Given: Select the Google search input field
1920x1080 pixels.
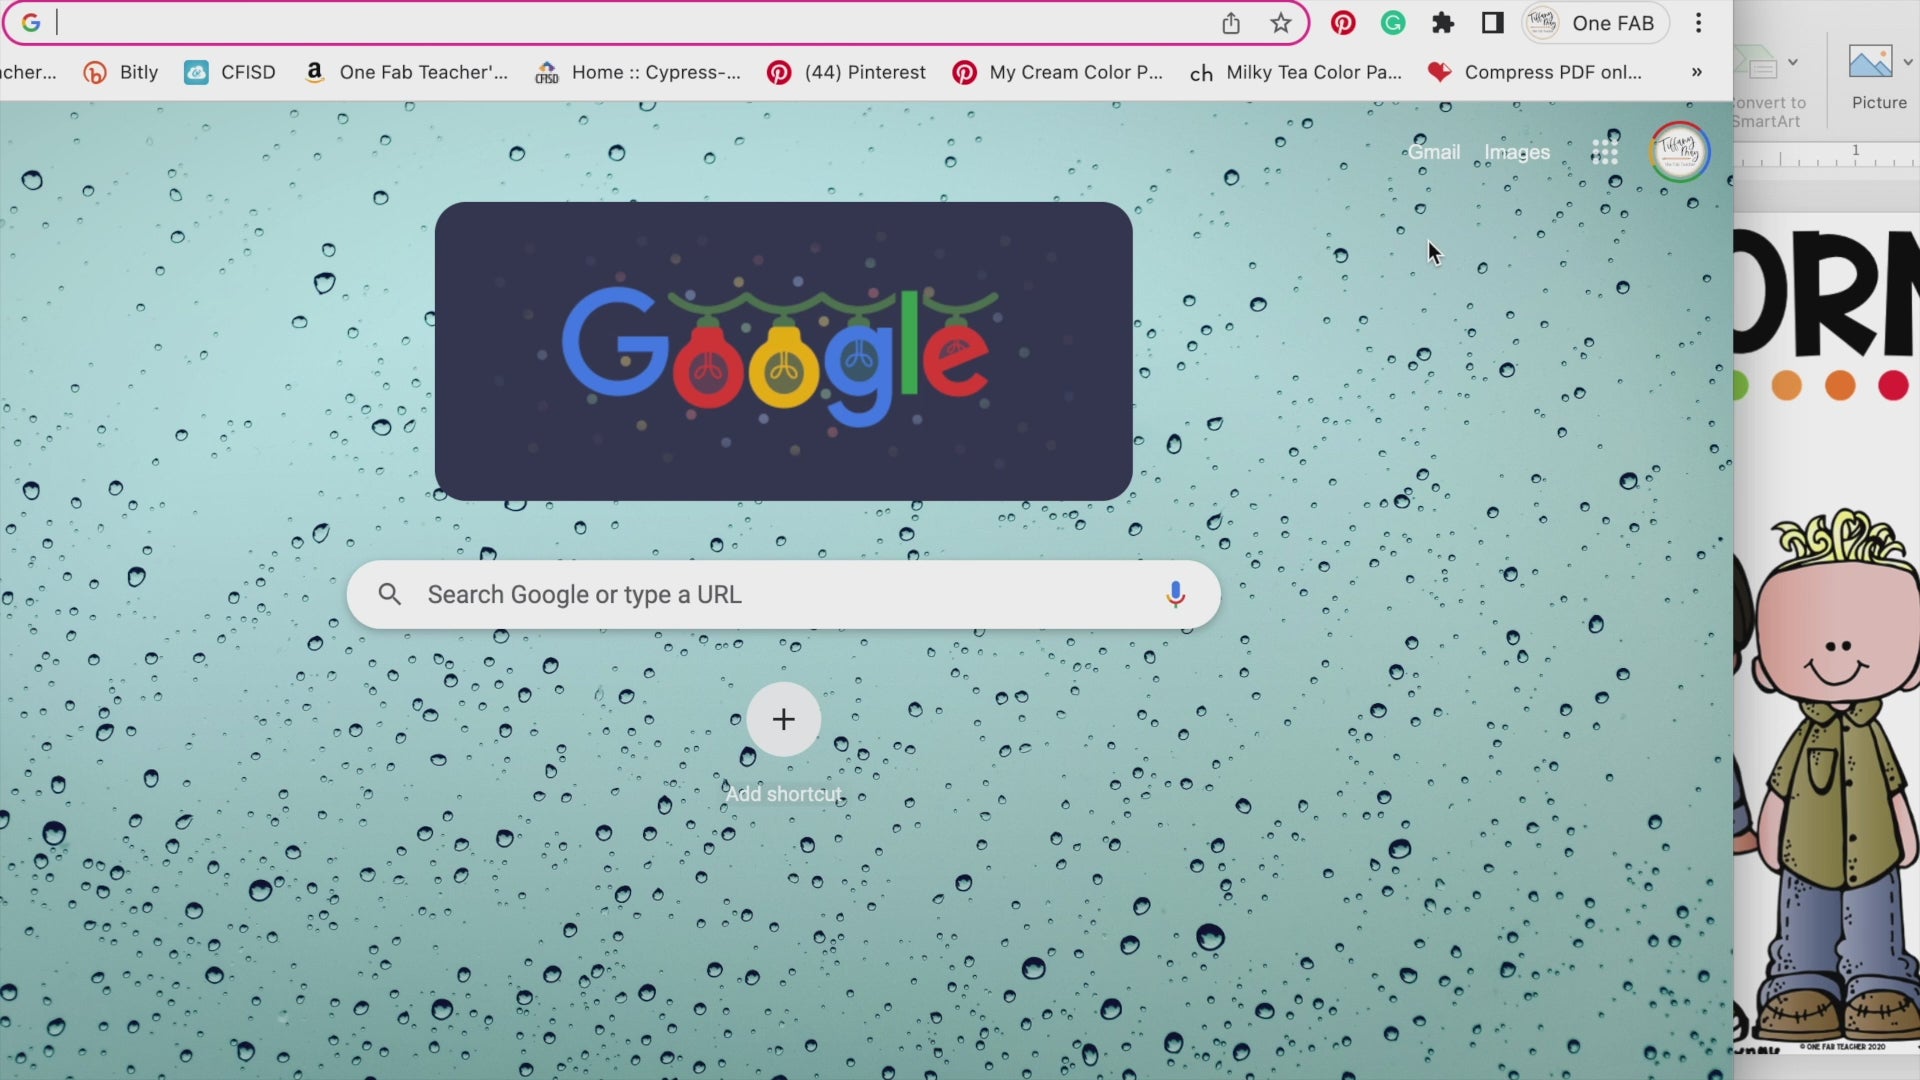Looking at the screenshot, I should (x=783, y=595).
